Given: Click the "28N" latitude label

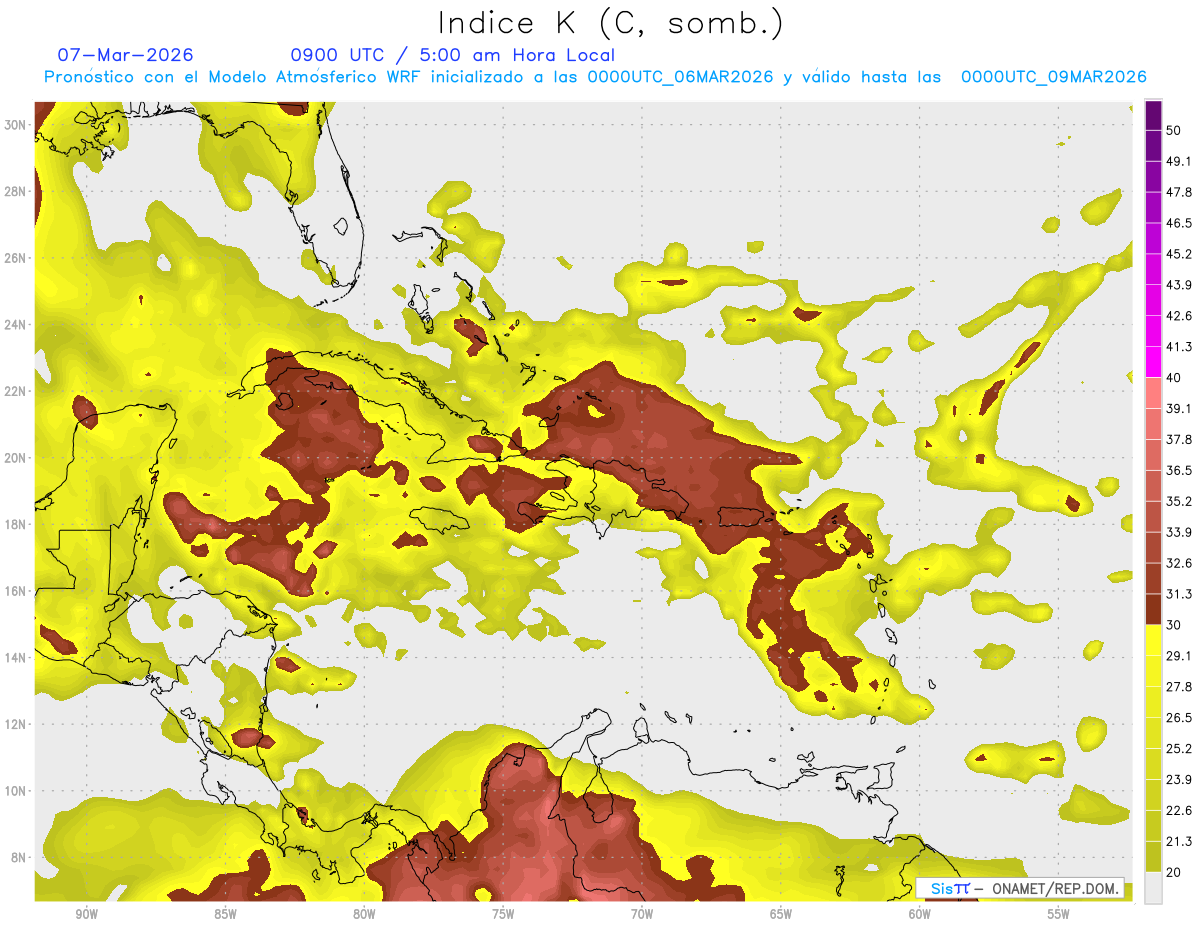Looking at the screenshot, I should coord(15,191).
